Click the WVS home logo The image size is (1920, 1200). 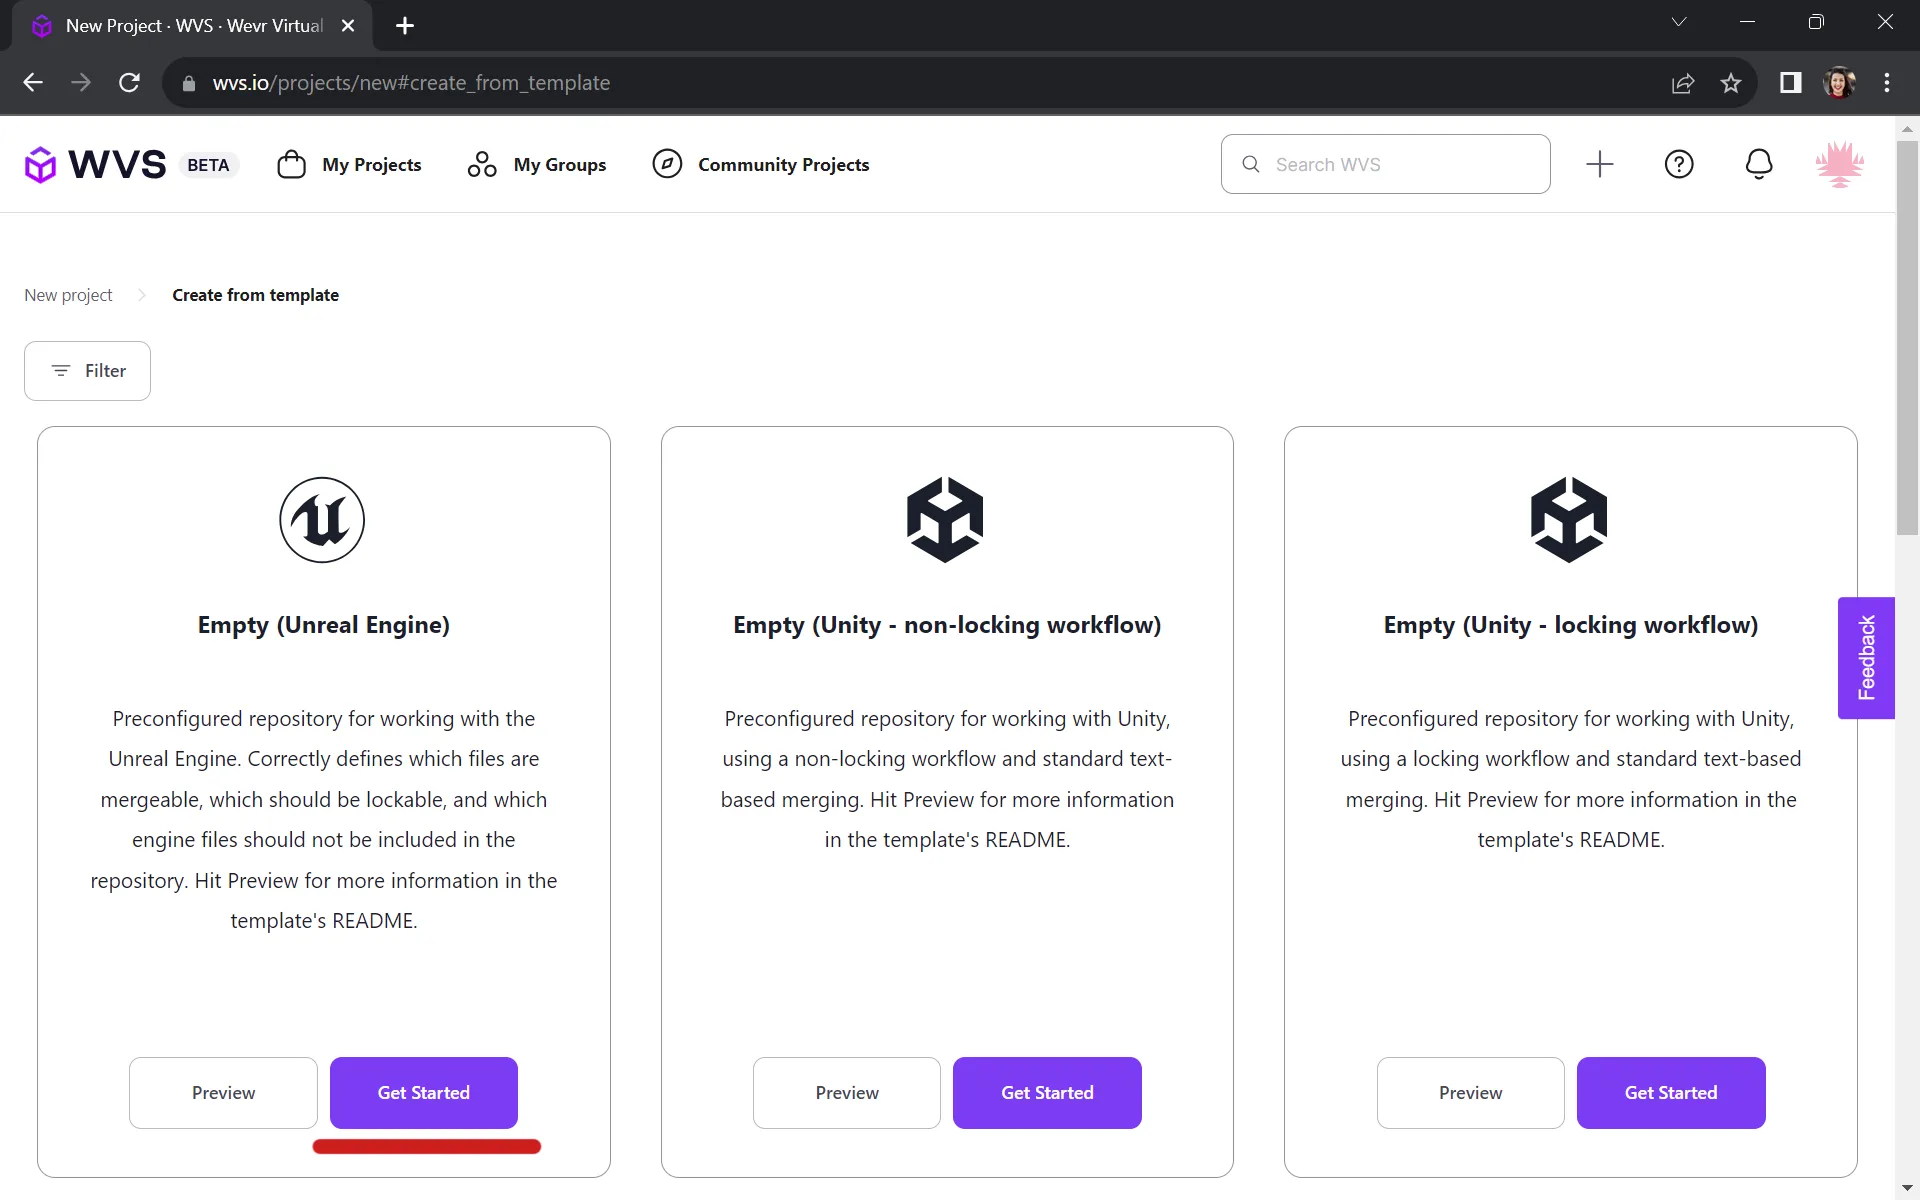coord(95,163)
